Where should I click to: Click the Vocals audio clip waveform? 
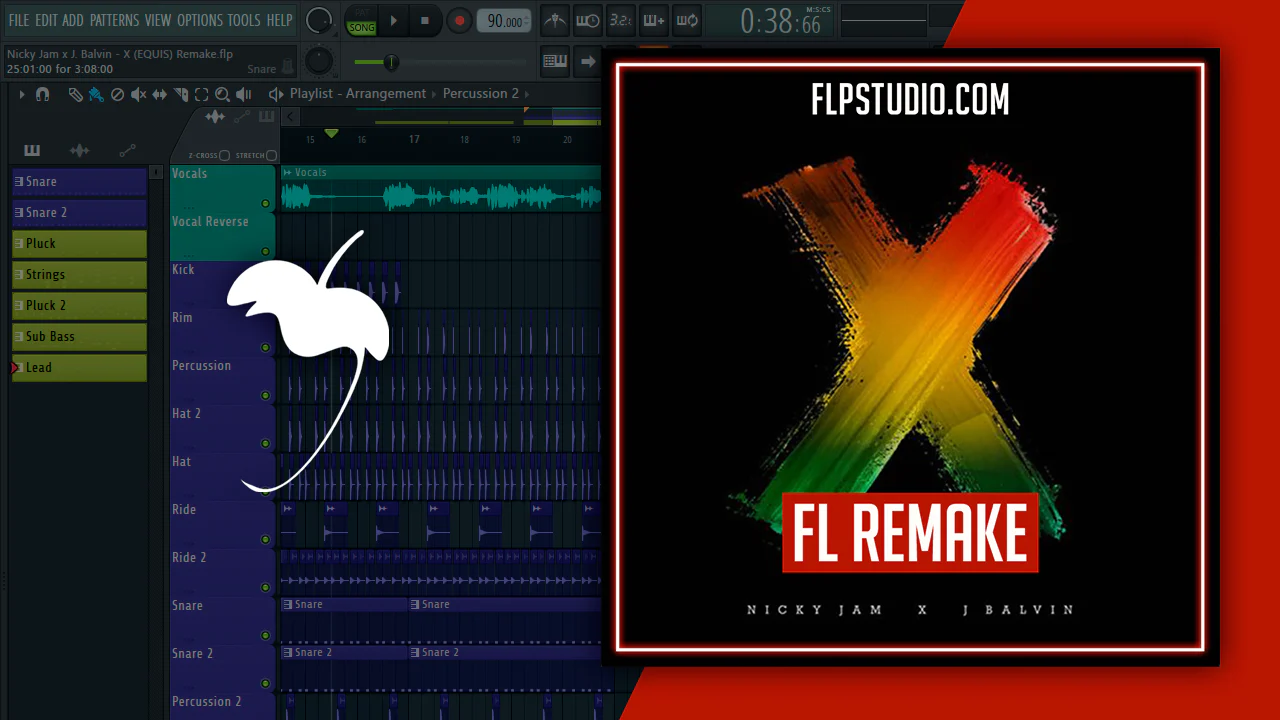(x=441, y=195)
